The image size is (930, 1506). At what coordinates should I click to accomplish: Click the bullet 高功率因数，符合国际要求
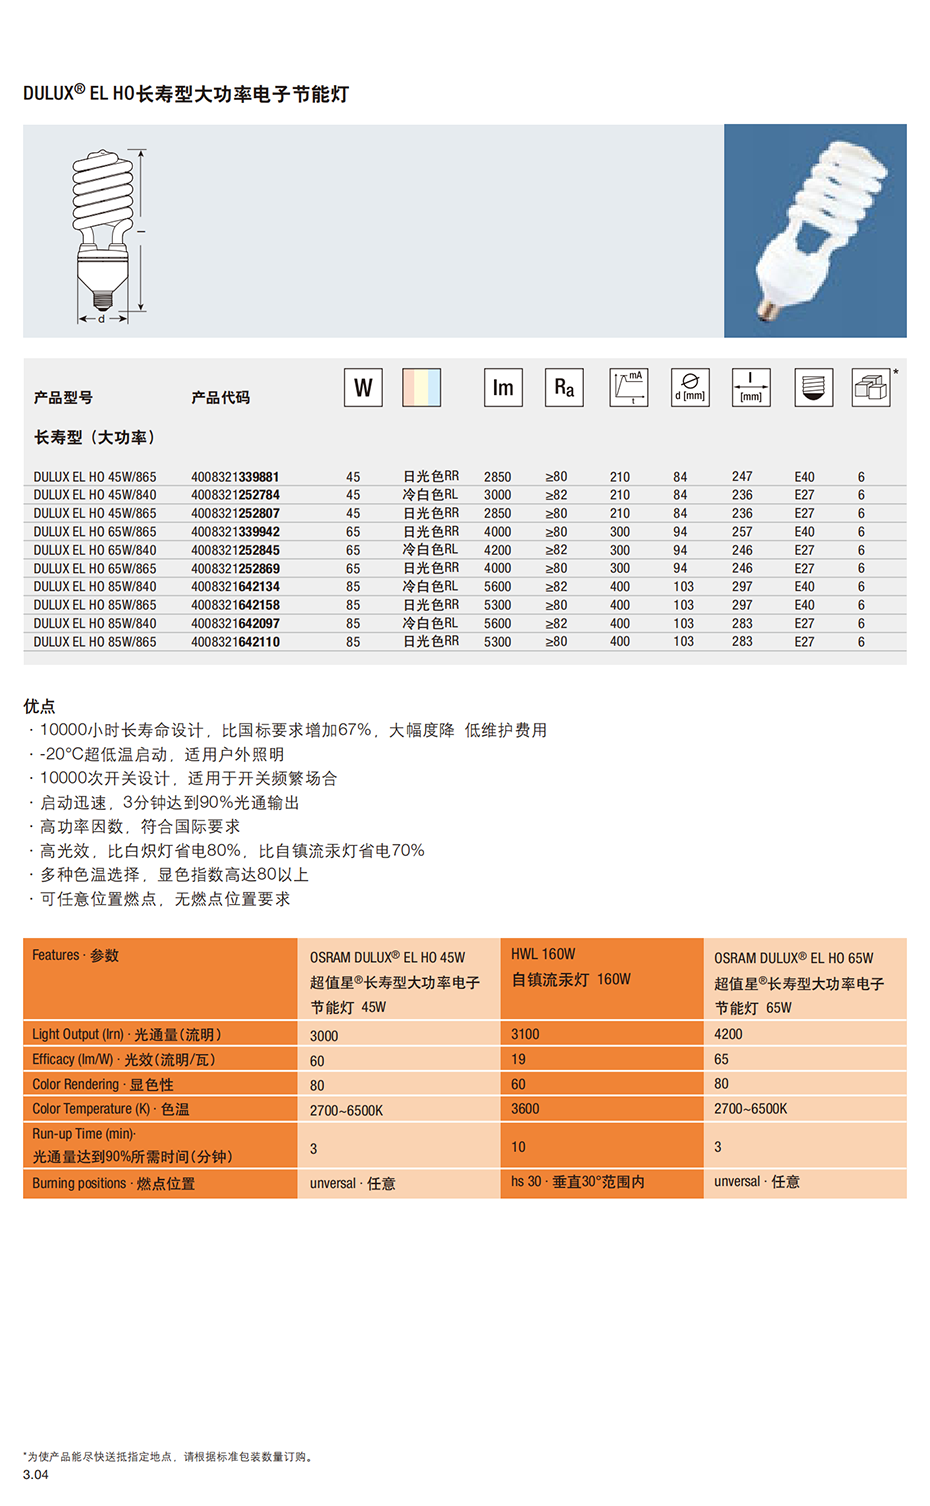coord(134,826)
